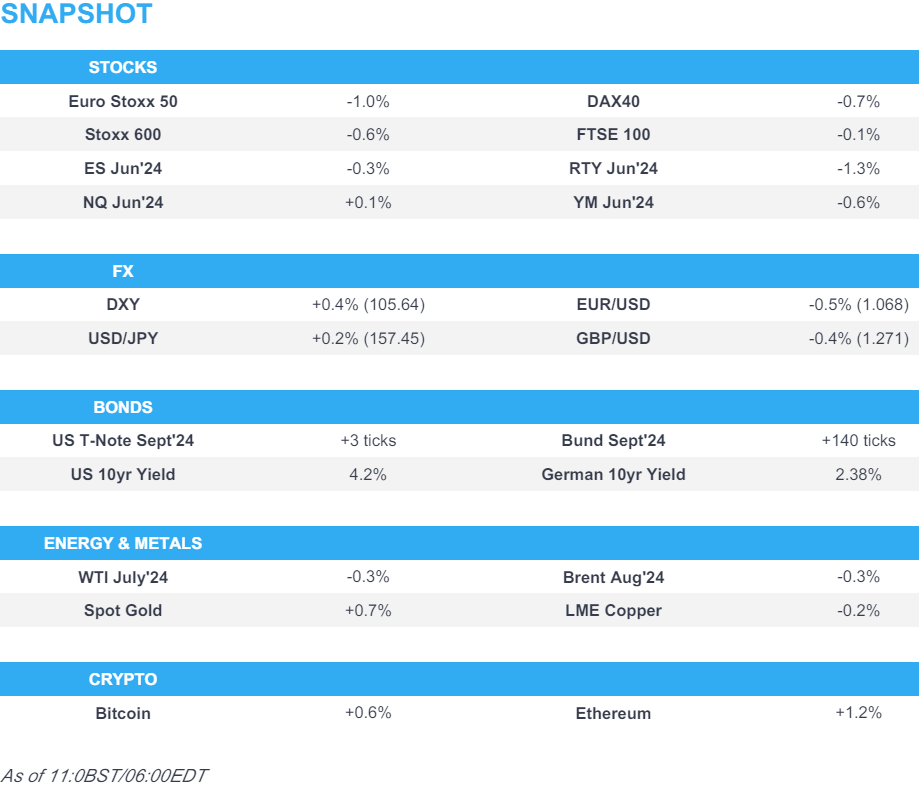Click the EUR/USD value -0.5% (1.068)
This screenshot has width=919, height=789.
pyautogui.click(x=858, y=305)
